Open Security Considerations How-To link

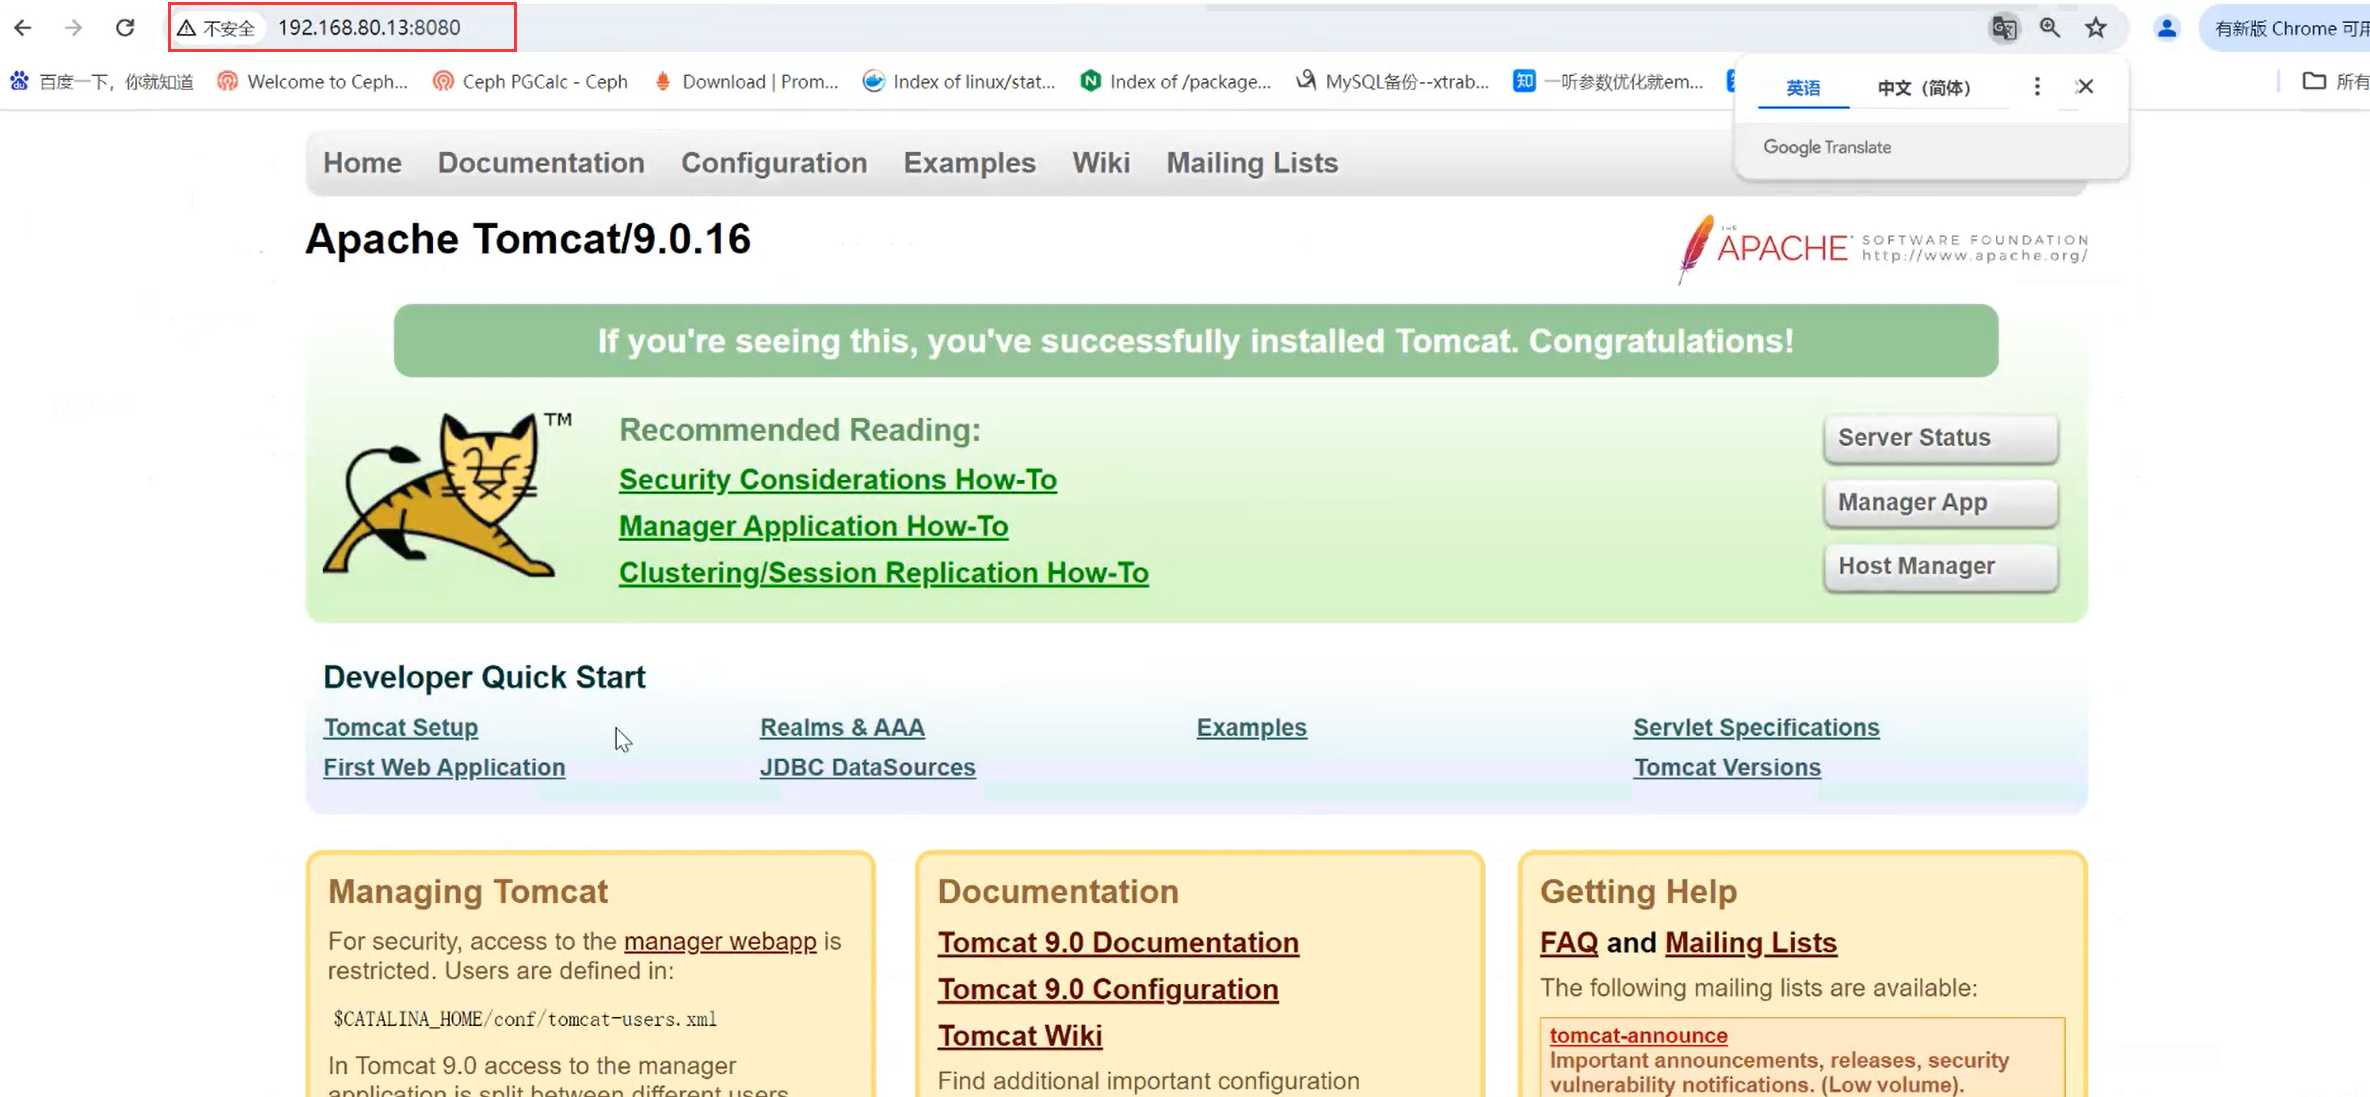[x=837, y=480]
